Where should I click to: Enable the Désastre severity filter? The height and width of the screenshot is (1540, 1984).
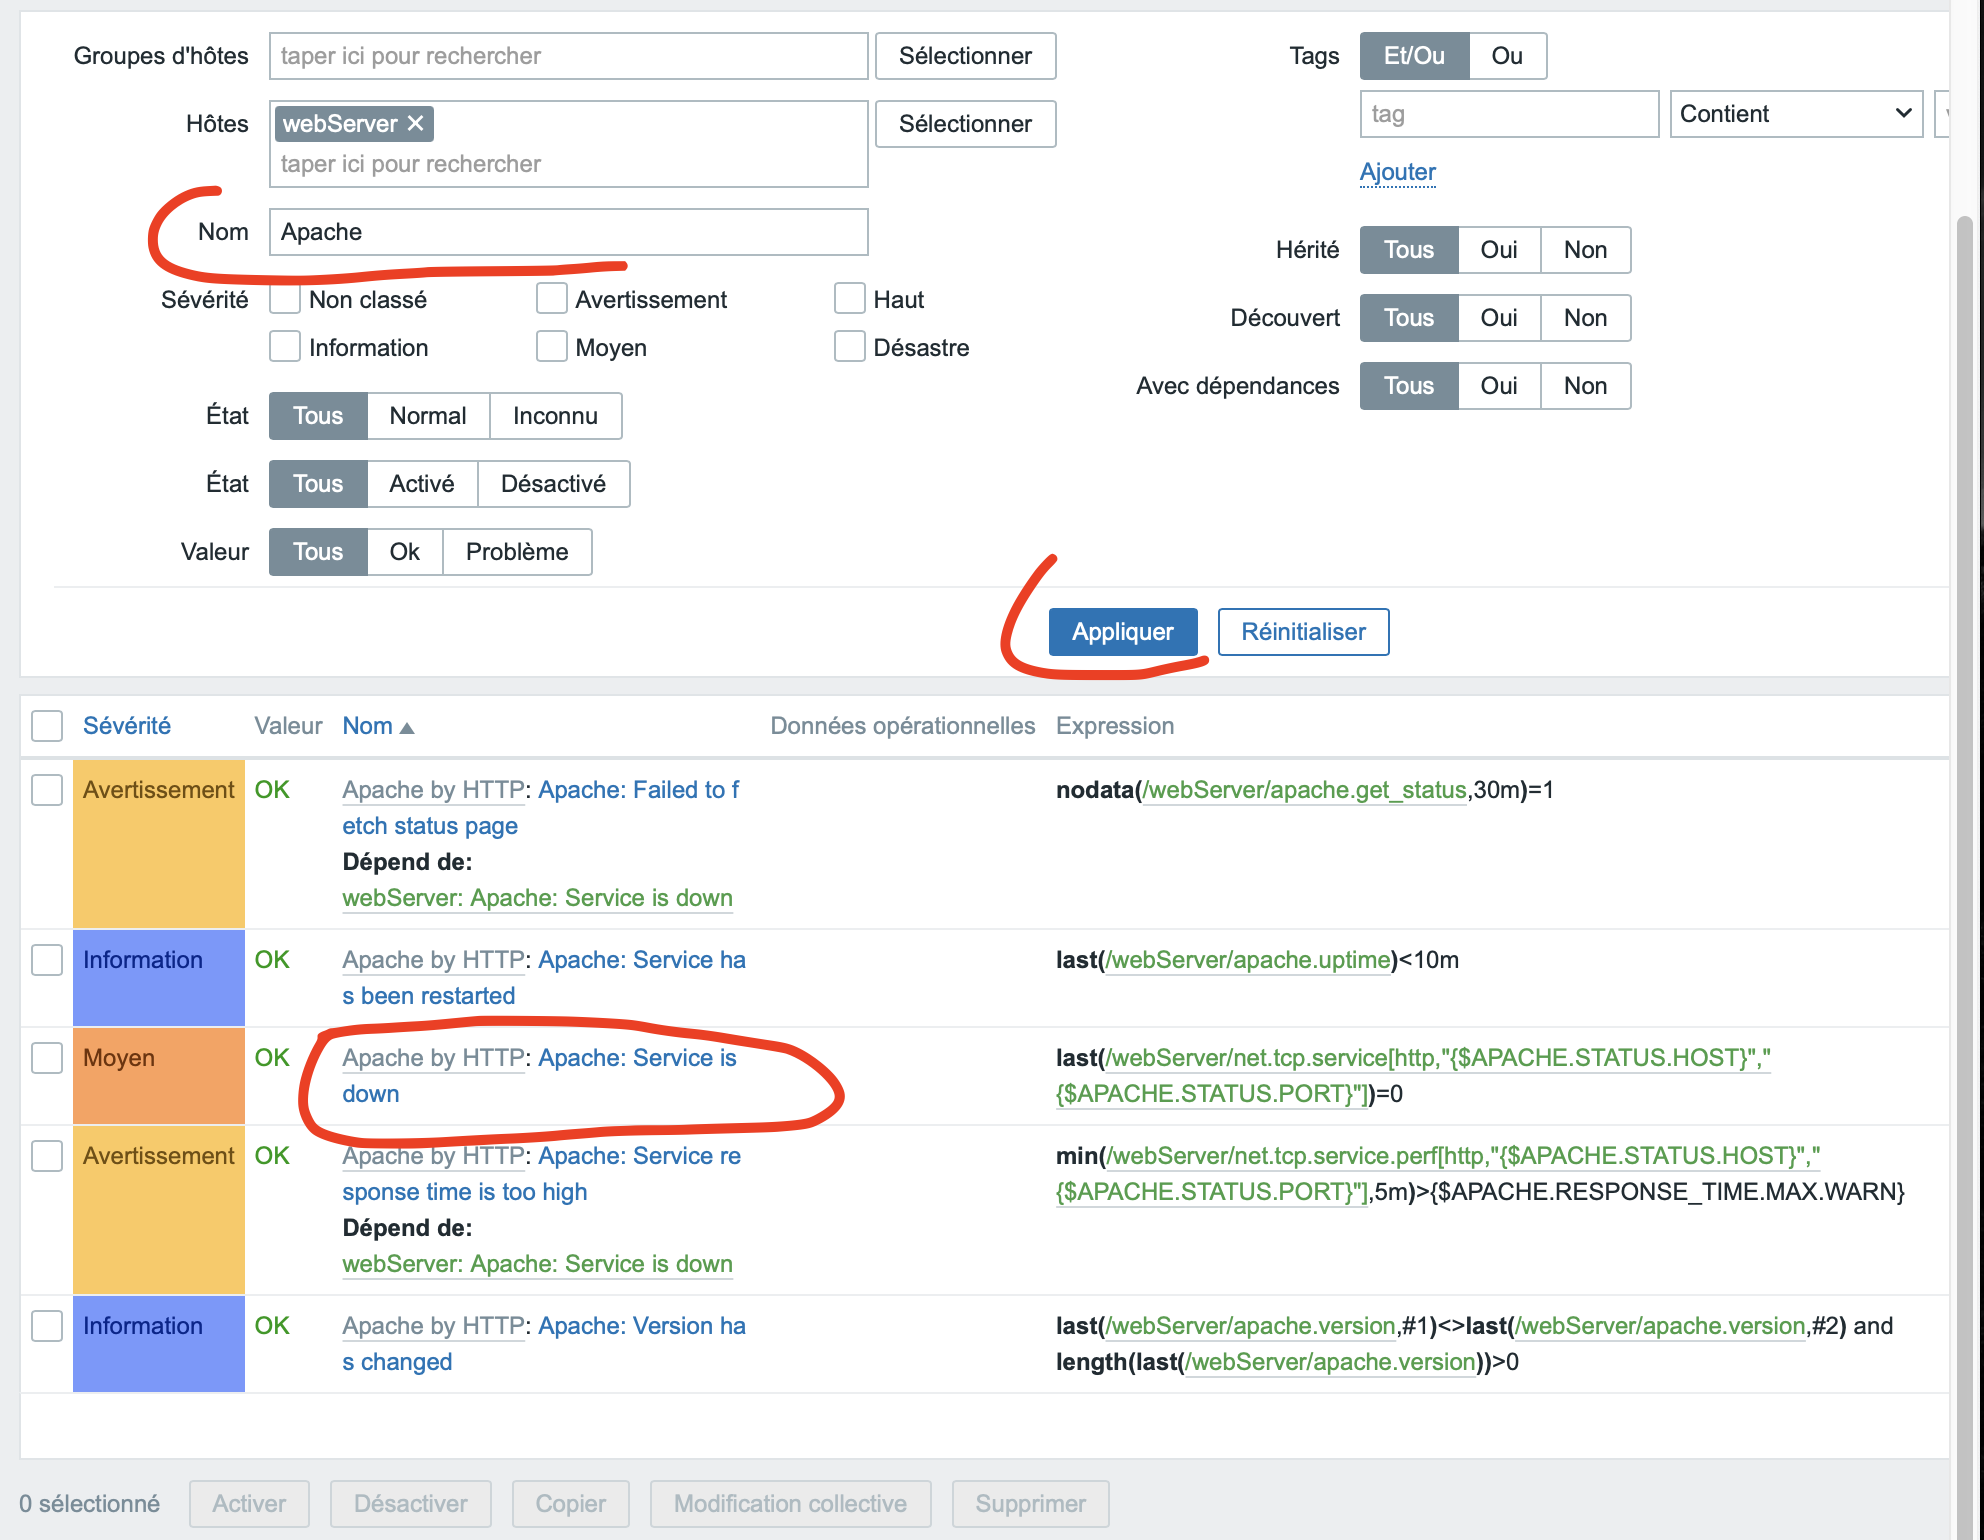point(850,347)
